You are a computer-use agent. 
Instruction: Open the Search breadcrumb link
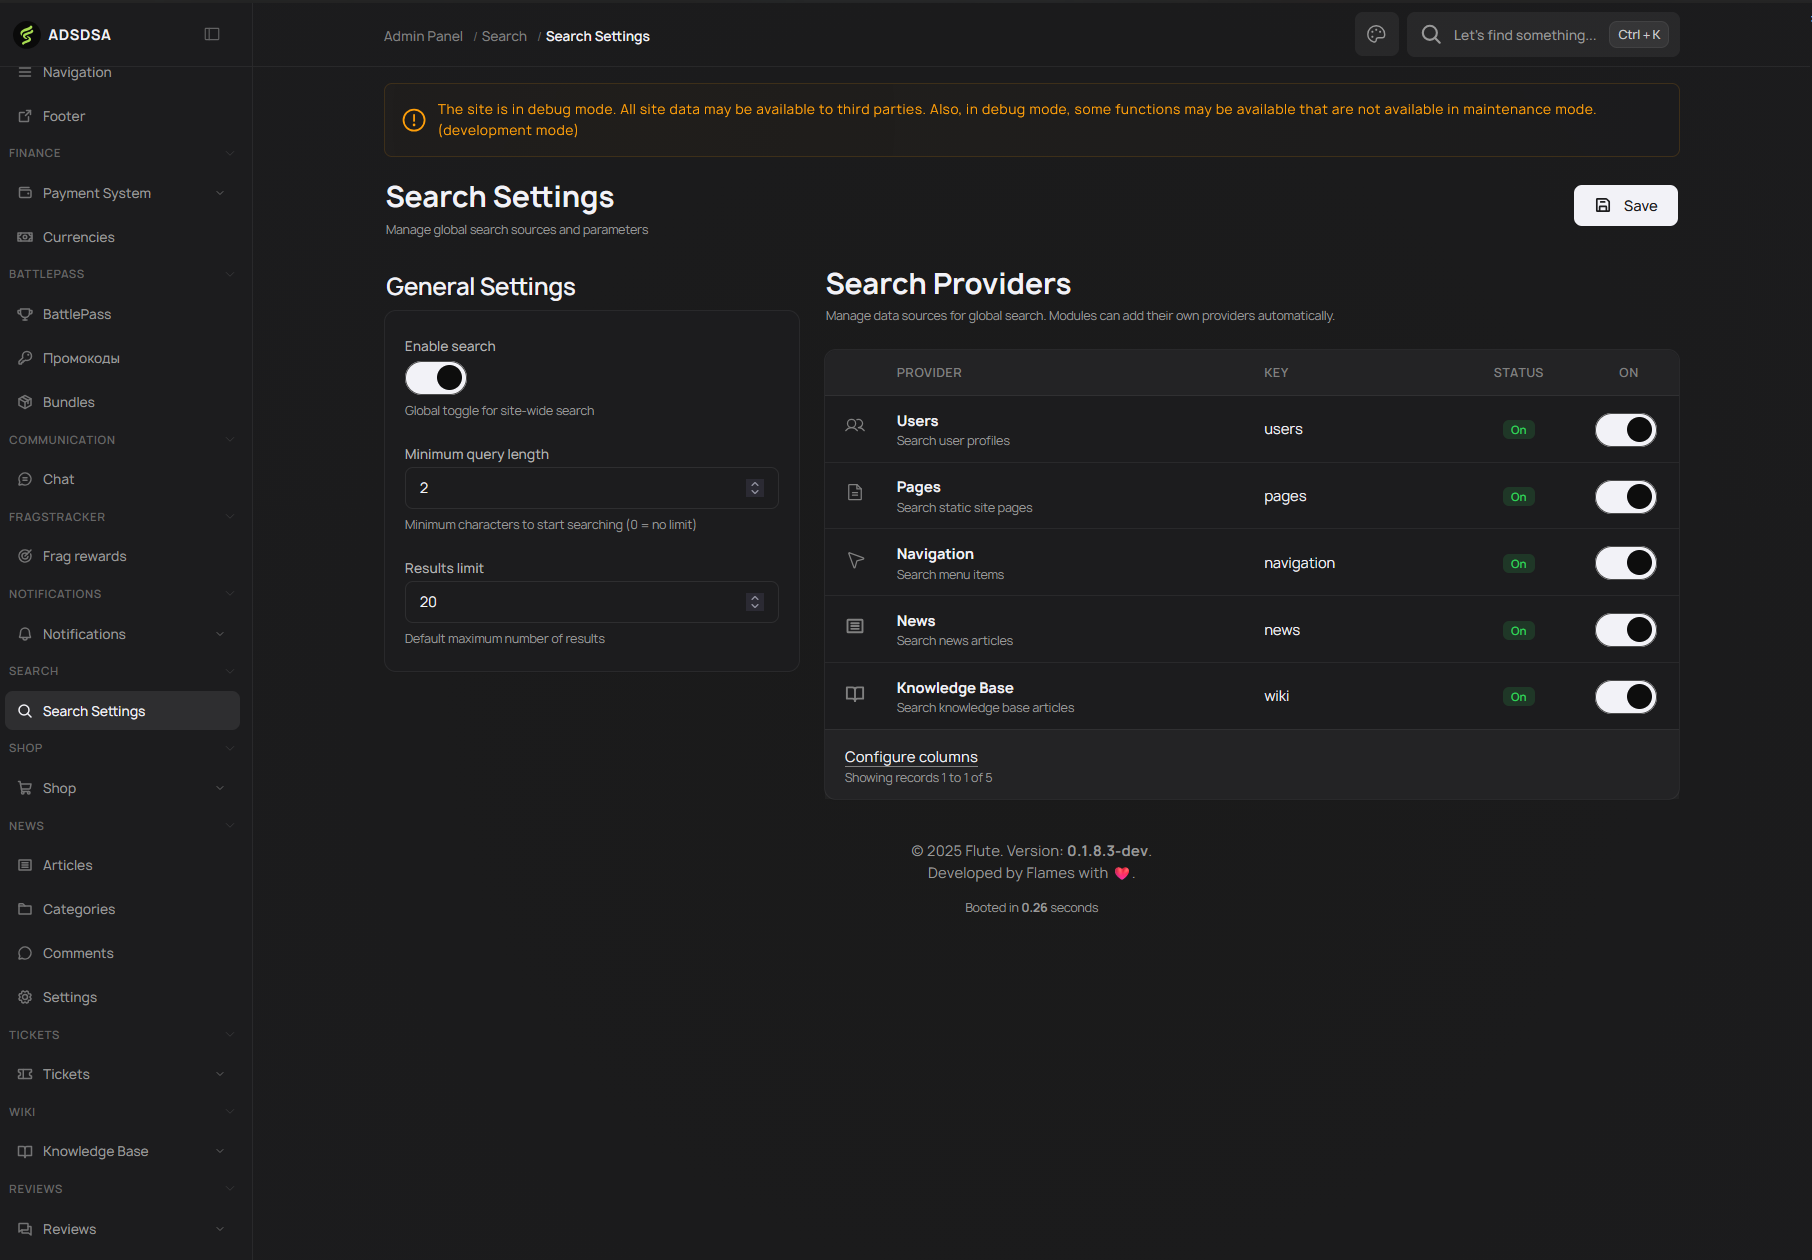point(504,36)
